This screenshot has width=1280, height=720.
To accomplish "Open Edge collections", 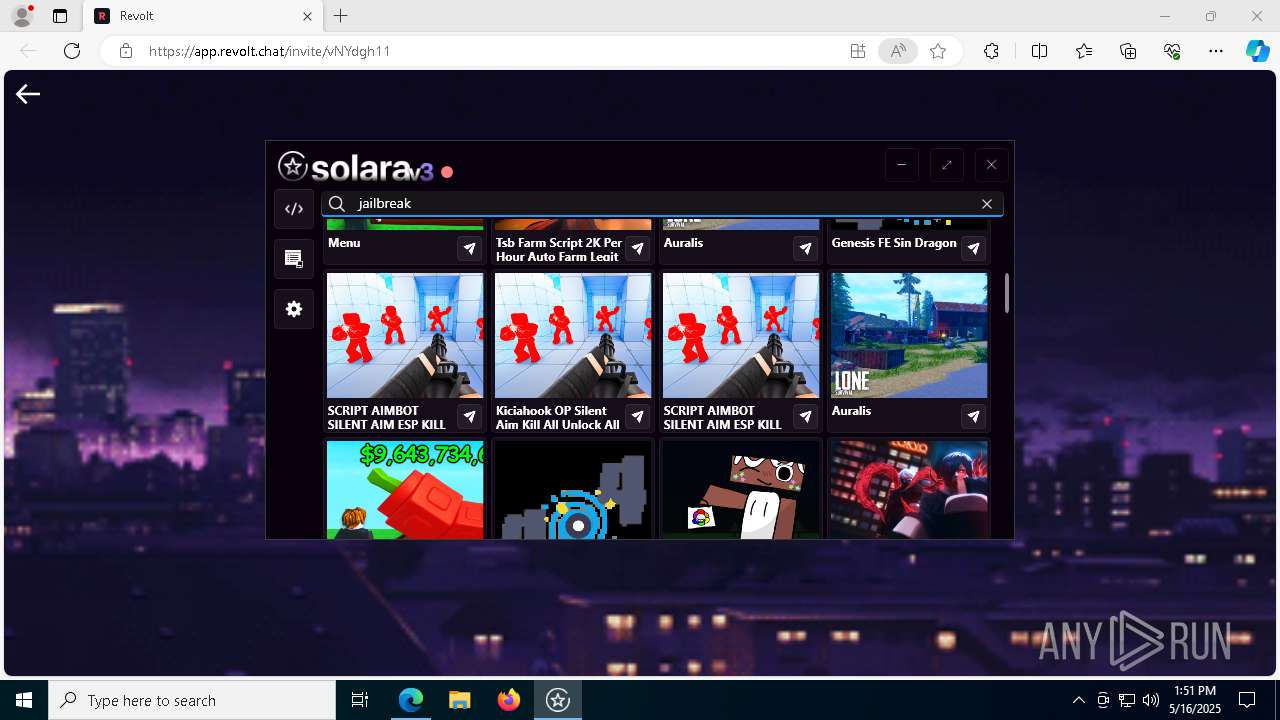I will (1128, 51).
